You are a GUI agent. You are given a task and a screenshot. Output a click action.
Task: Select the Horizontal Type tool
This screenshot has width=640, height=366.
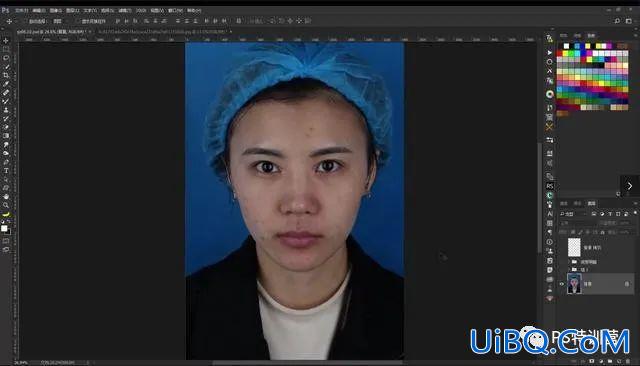pos(6,171)
